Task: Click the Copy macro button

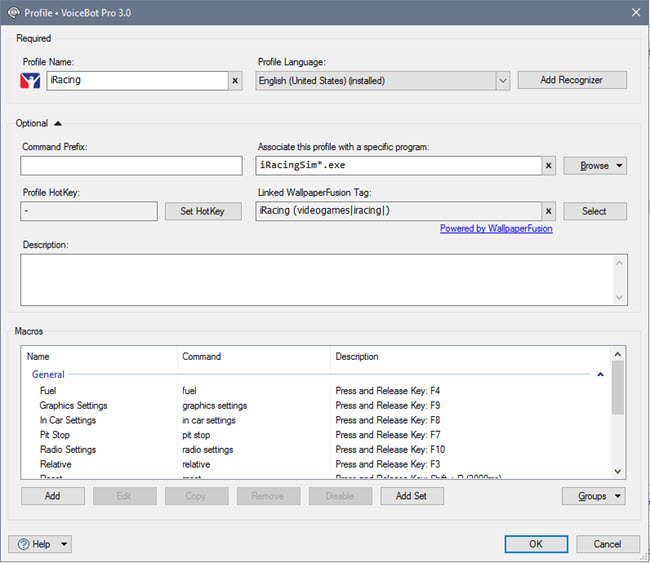Action: 196,496
